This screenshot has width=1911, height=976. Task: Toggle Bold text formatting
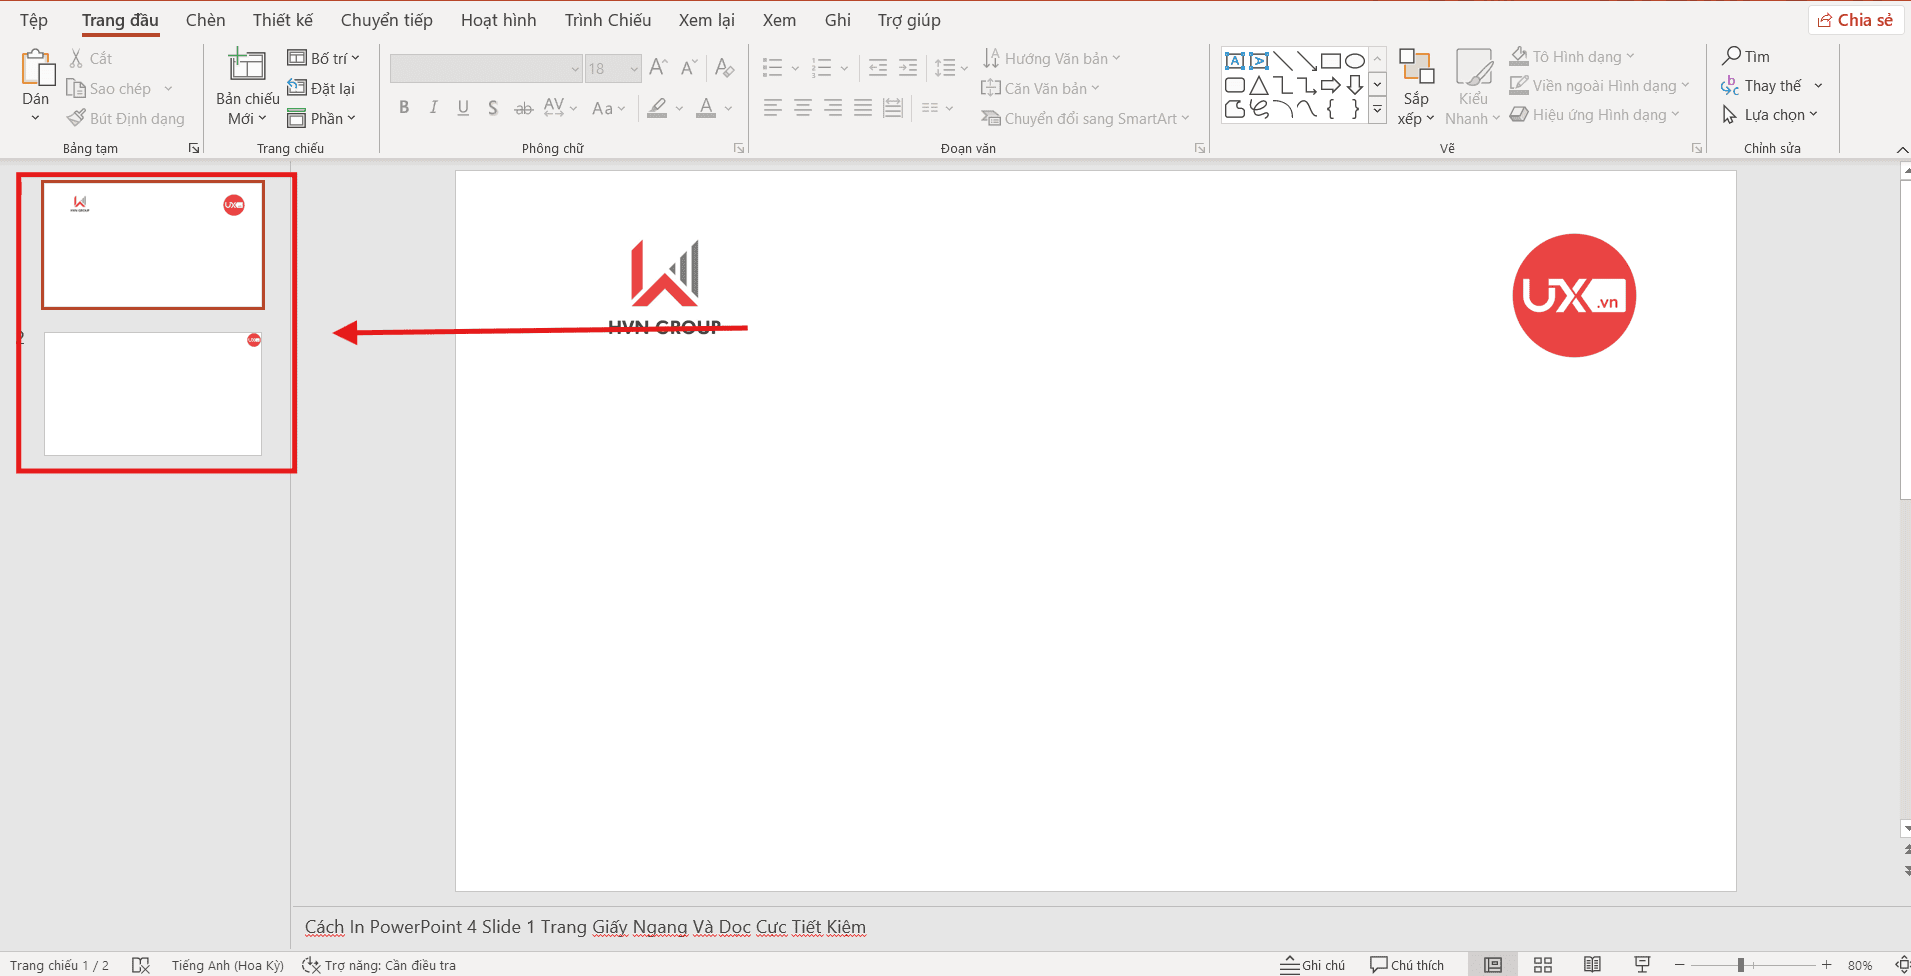(x=404, y=108)
